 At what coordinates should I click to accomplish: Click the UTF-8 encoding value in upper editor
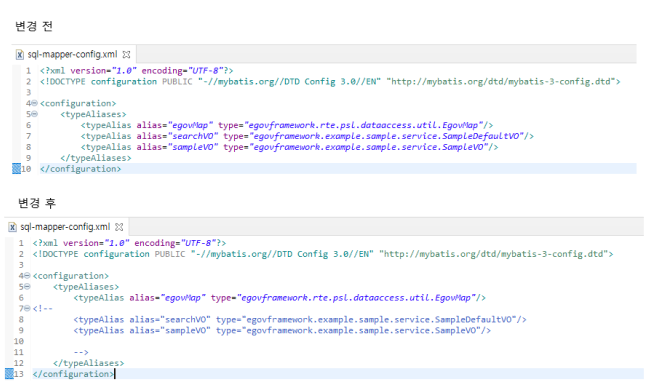pos(206,70)
